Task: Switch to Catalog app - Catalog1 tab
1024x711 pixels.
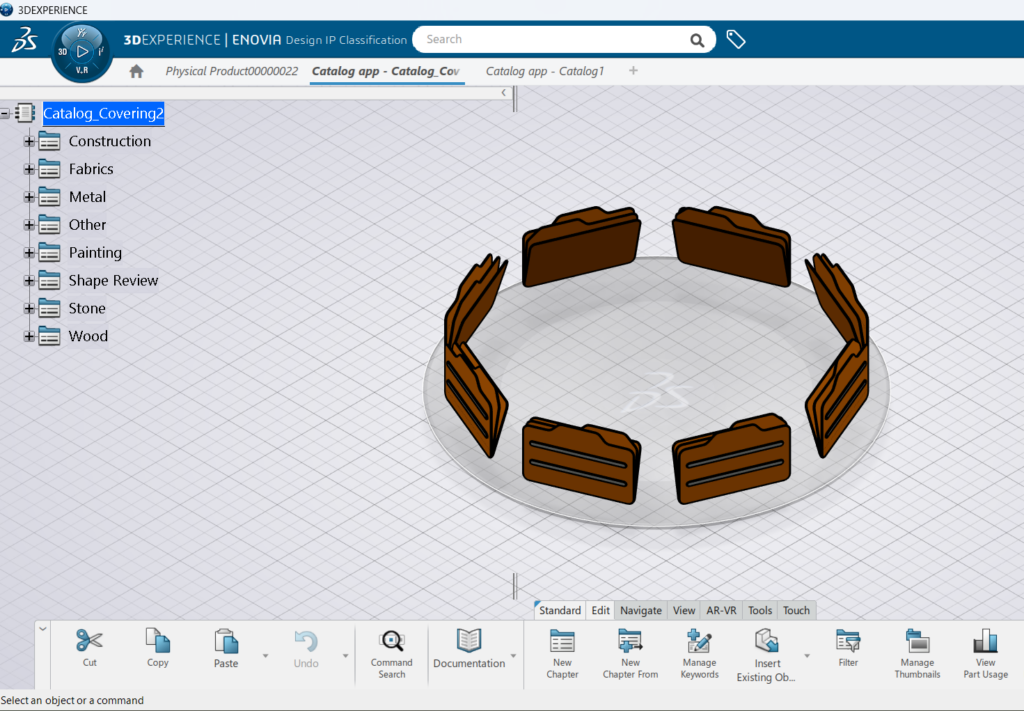Action: [545, 71]
